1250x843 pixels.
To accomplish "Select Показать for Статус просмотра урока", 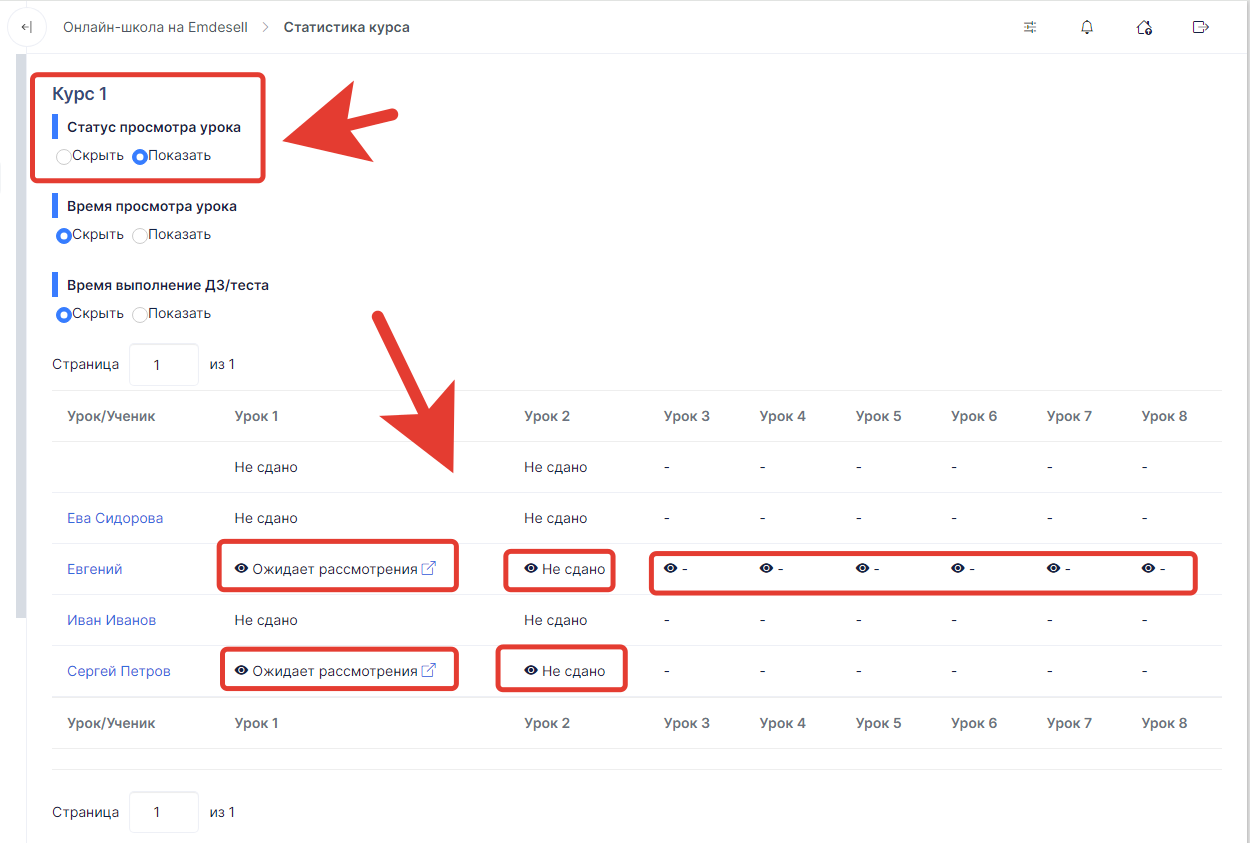I will [140, 156].
